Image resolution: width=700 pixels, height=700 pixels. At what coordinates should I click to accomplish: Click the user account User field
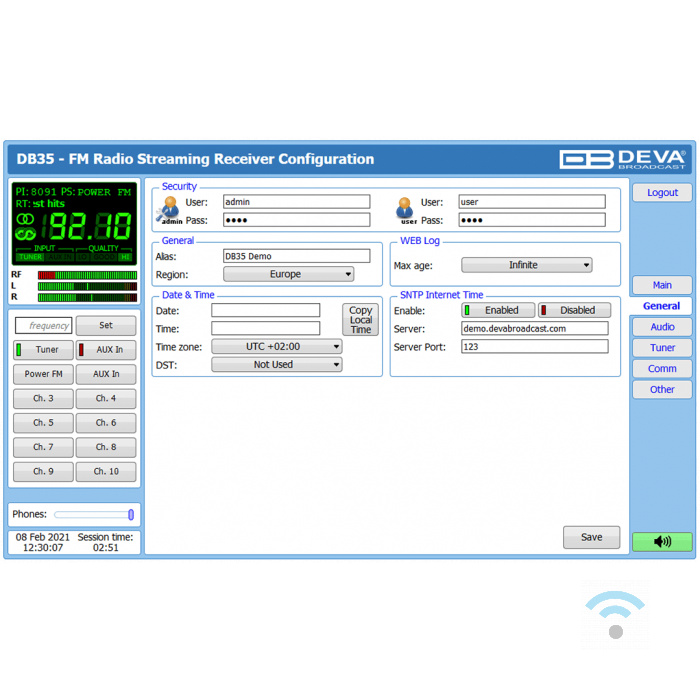[x=532, y=202]
